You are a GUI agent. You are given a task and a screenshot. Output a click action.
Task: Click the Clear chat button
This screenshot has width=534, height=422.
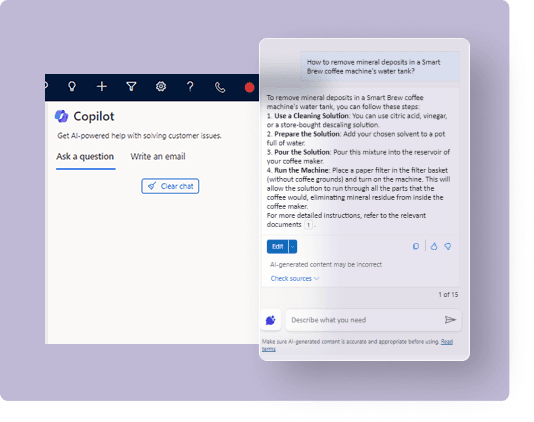tap(170, 186)
